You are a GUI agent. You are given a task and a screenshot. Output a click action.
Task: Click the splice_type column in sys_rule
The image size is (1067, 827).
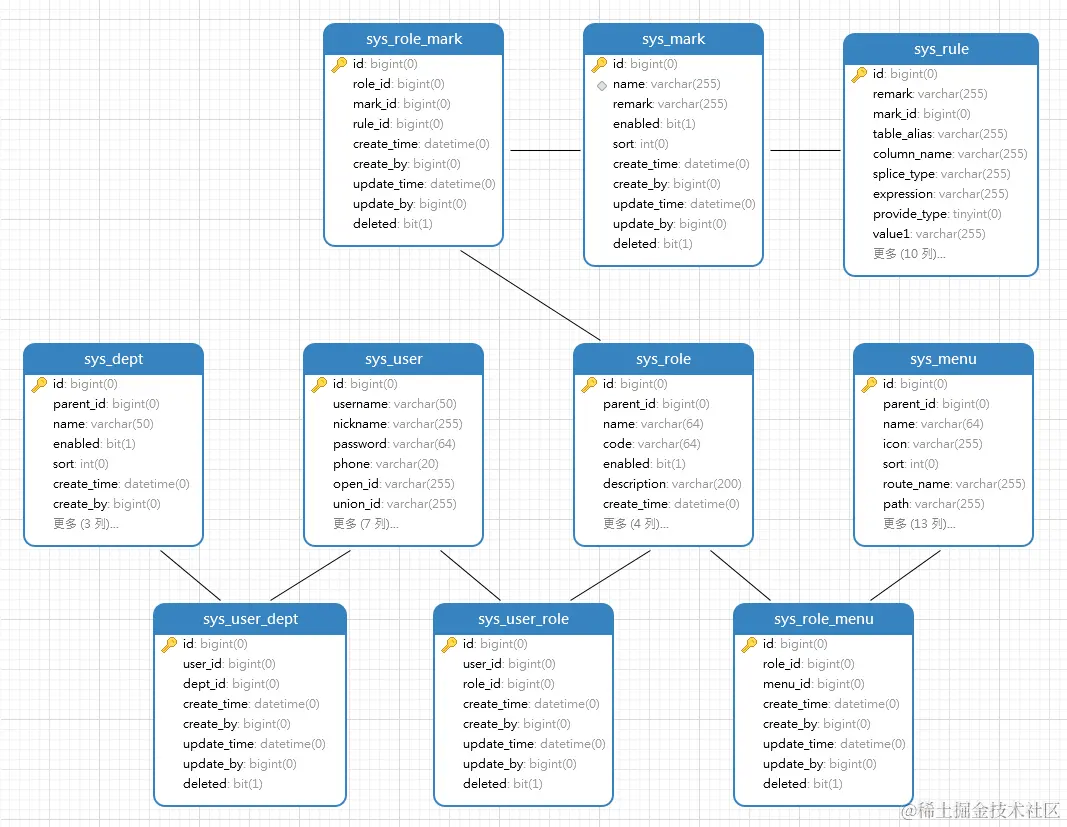[x=941, y=174]
